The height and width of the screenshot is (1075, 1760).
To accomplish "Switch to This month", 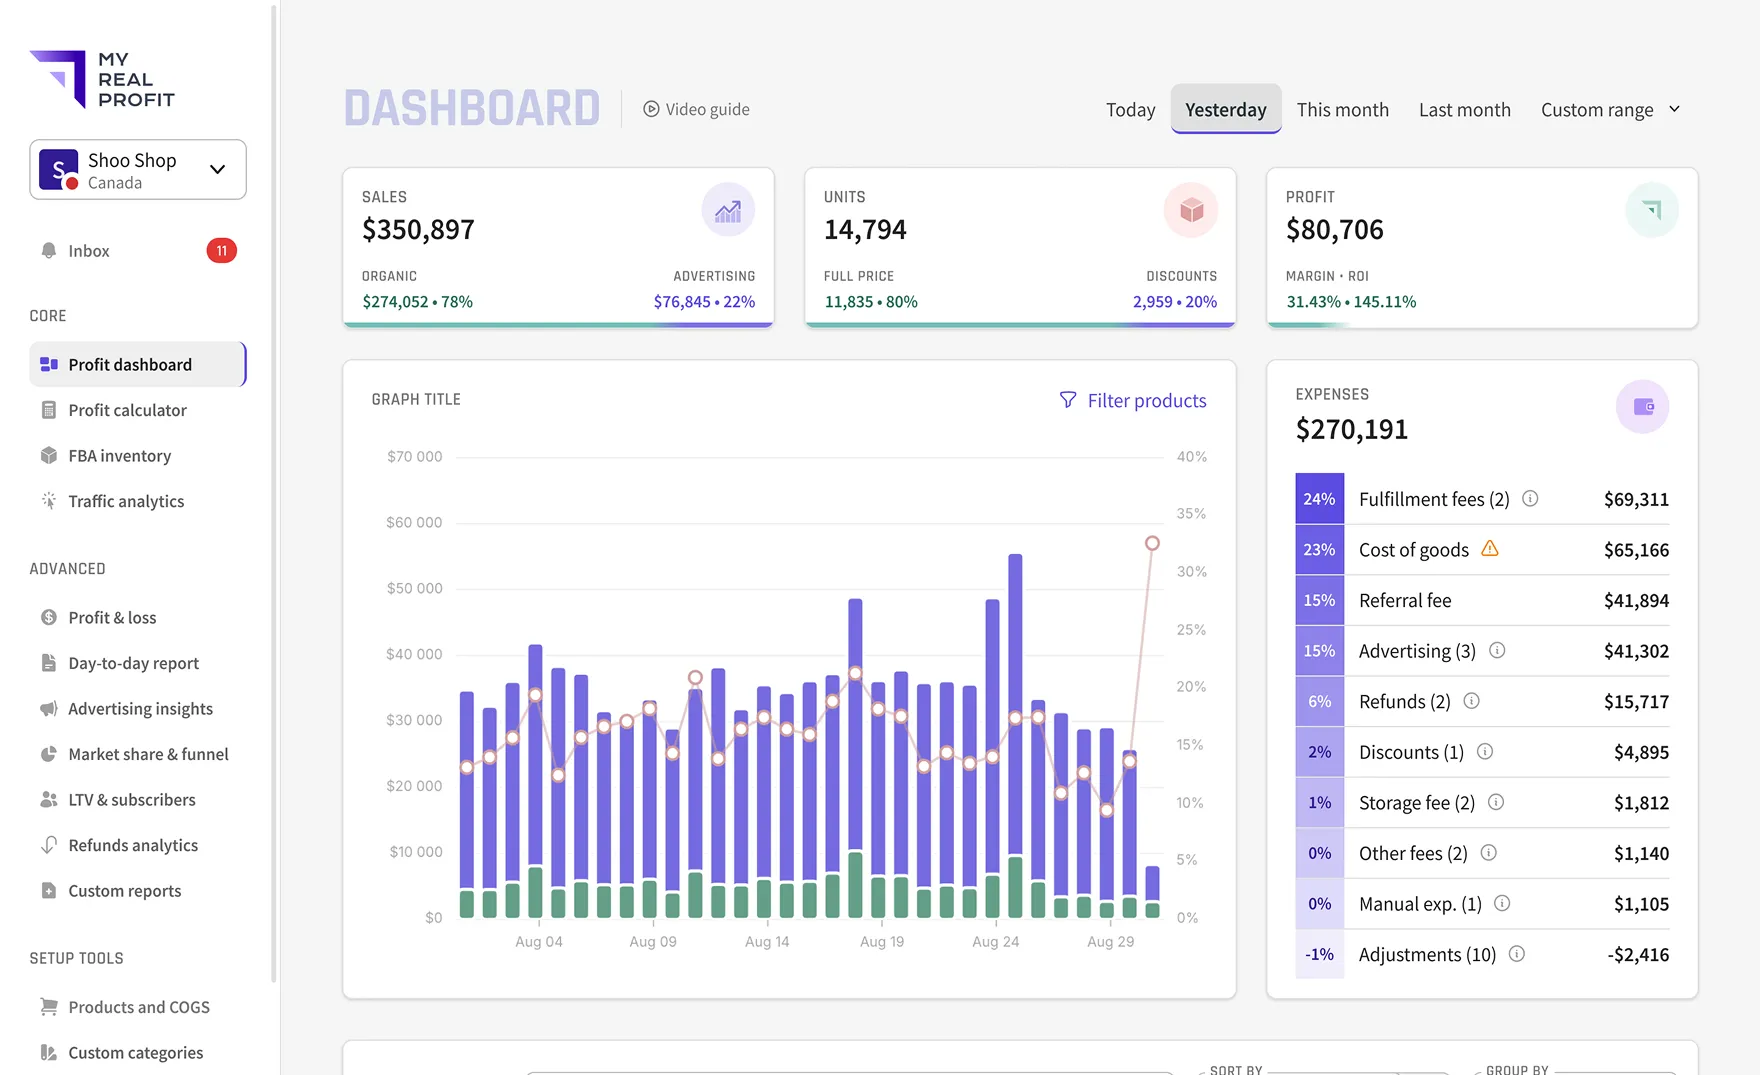I will pos(1343,110).
